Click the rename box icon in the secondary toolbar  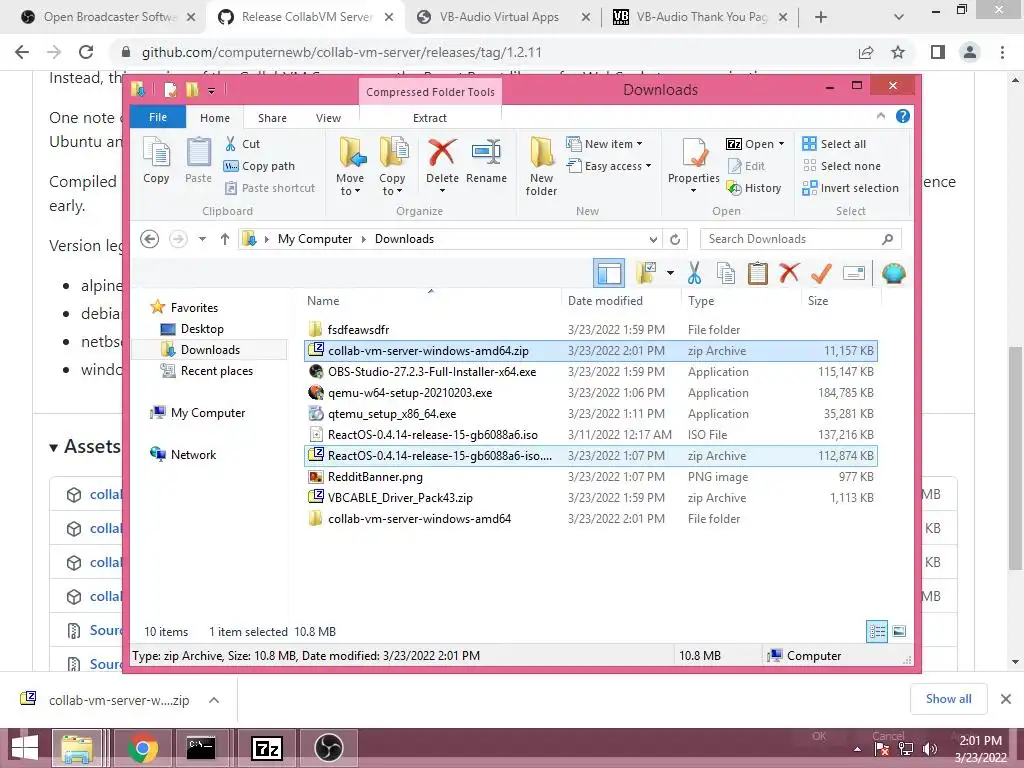(x=854, y=273)
